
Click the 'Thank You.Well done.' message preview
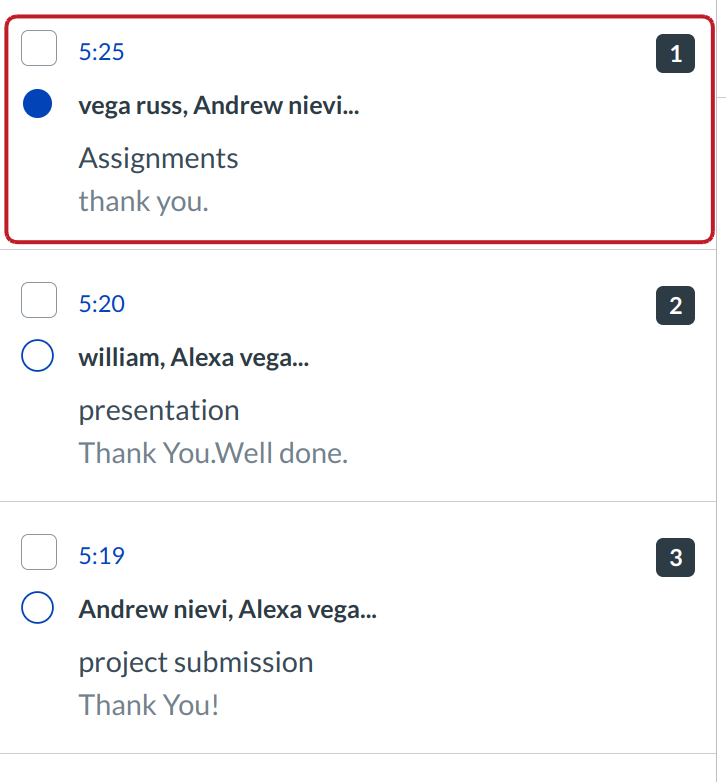coord(213,453)
